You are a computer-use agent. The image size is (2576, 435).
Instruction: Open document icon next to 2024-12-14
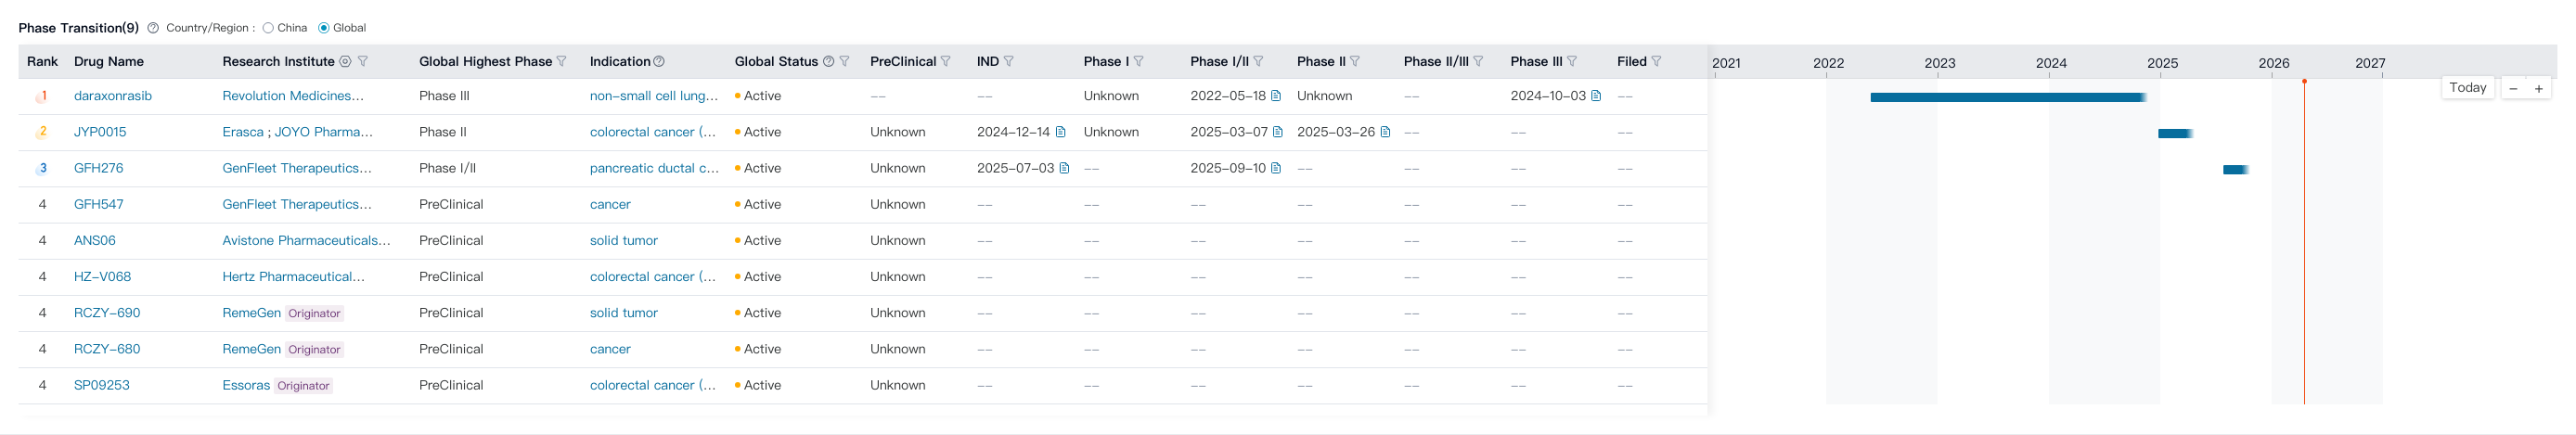(x=1061, y=132)
